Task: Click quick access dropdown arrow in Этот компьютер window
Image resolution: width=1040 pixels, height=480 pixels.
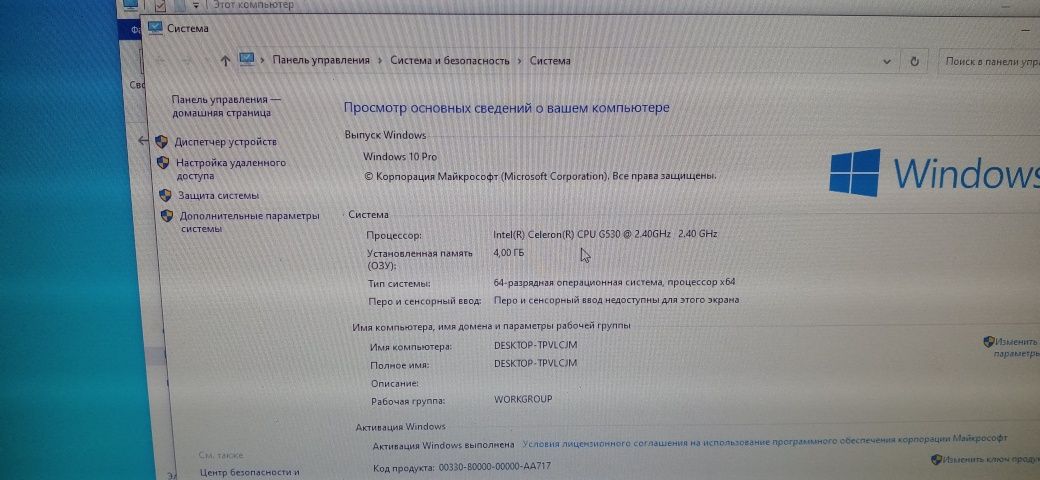Action: coord(196,5)
